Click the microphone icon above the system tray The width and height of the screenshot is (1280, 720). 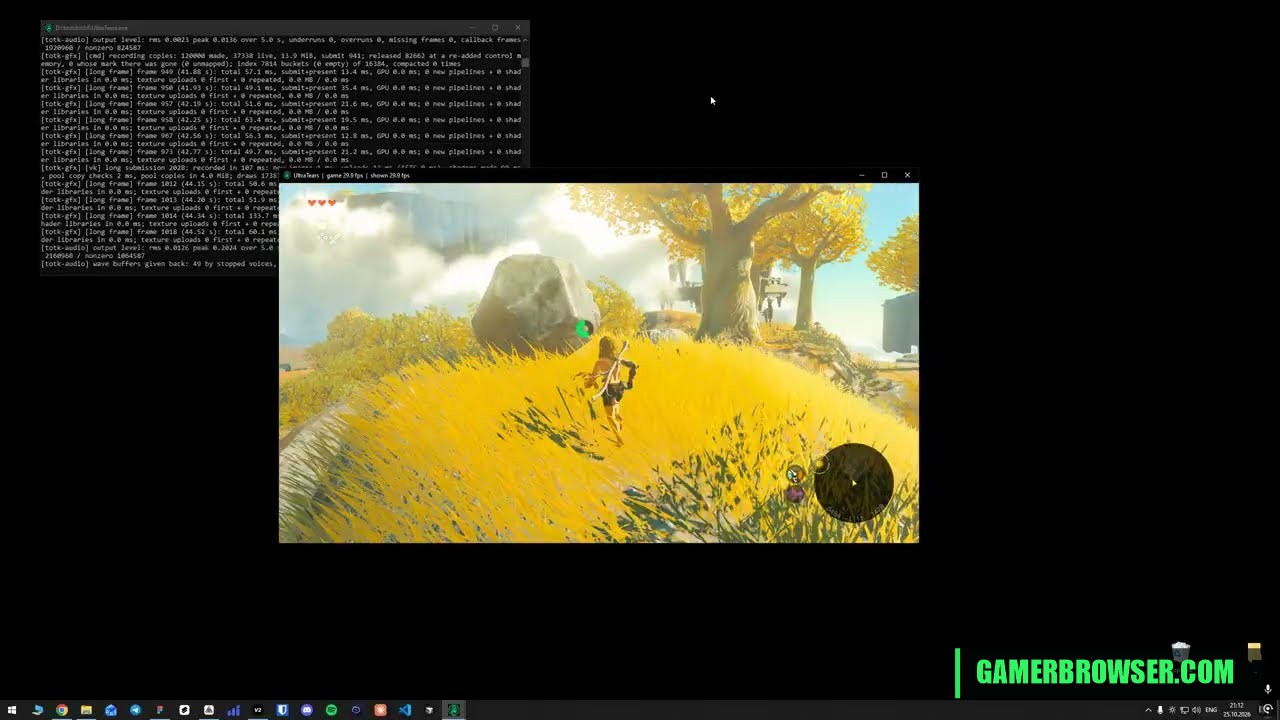1268,689
